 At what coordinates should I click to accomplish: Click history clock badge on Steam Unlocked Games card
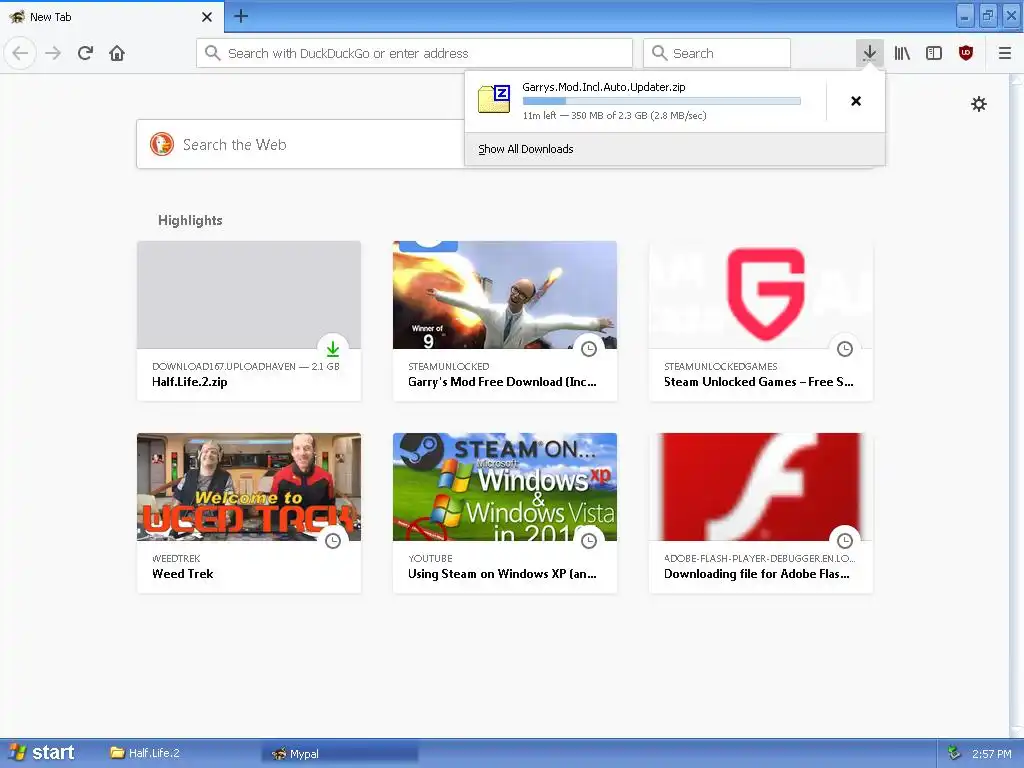pyautogui.click(x=845, y=349)
